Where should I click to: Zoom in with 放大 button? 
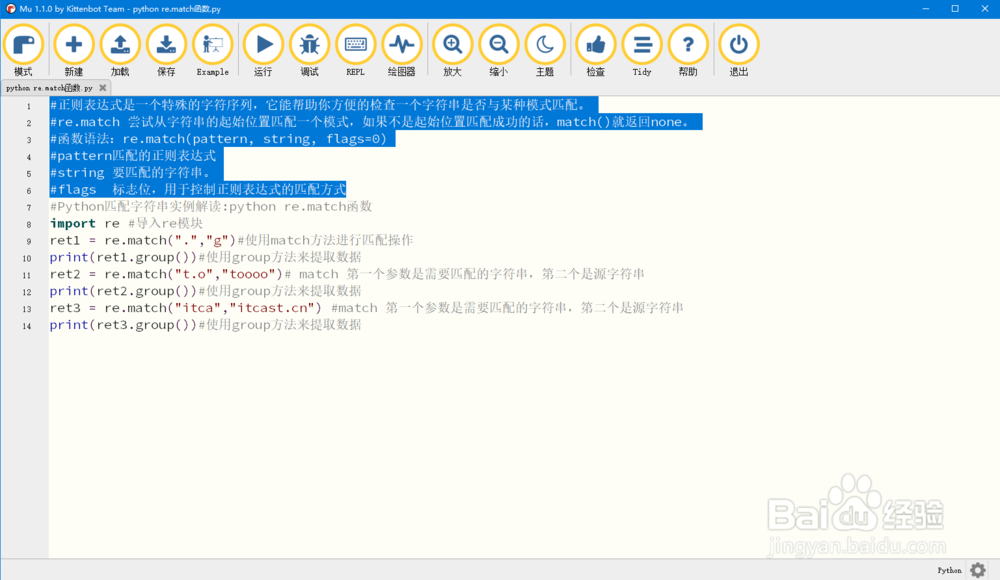[x=452, y=50]
